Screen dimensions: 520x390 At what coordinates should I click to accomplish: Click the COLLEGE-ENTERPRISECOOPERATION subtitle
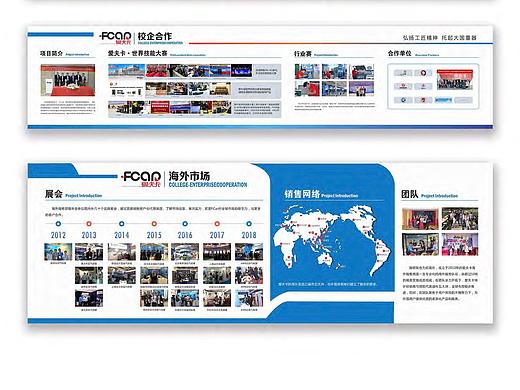point(208,185)
